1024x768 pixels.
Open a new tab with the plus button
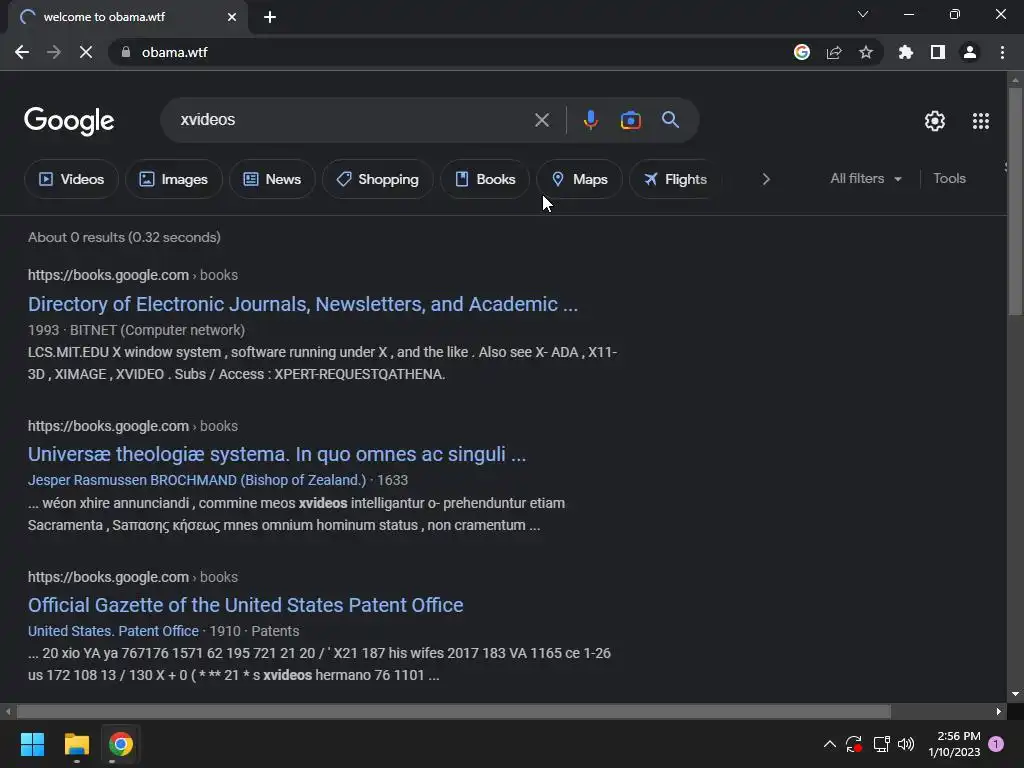[270, 17]
